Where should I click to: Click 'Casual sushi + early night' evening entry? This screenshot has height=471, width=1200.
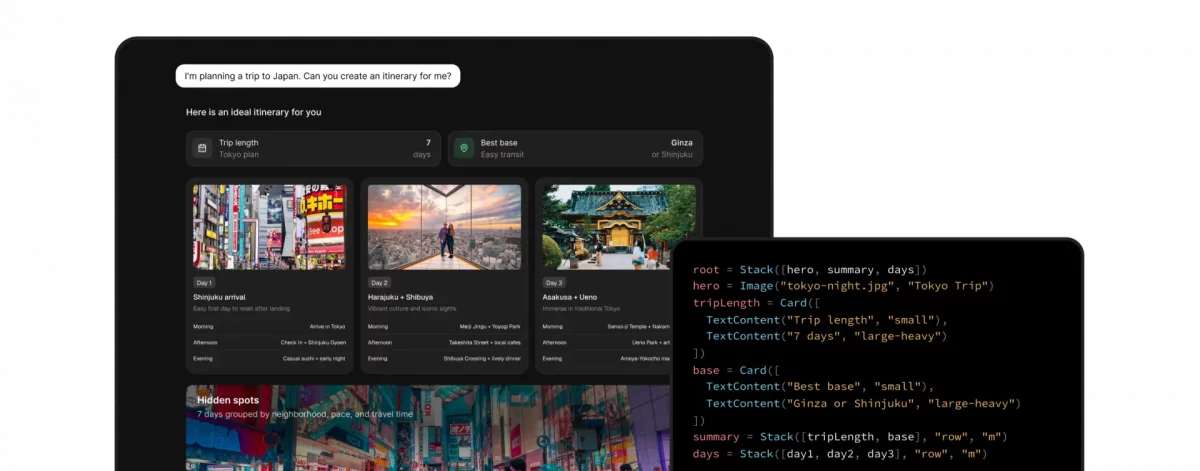point(314,358)
